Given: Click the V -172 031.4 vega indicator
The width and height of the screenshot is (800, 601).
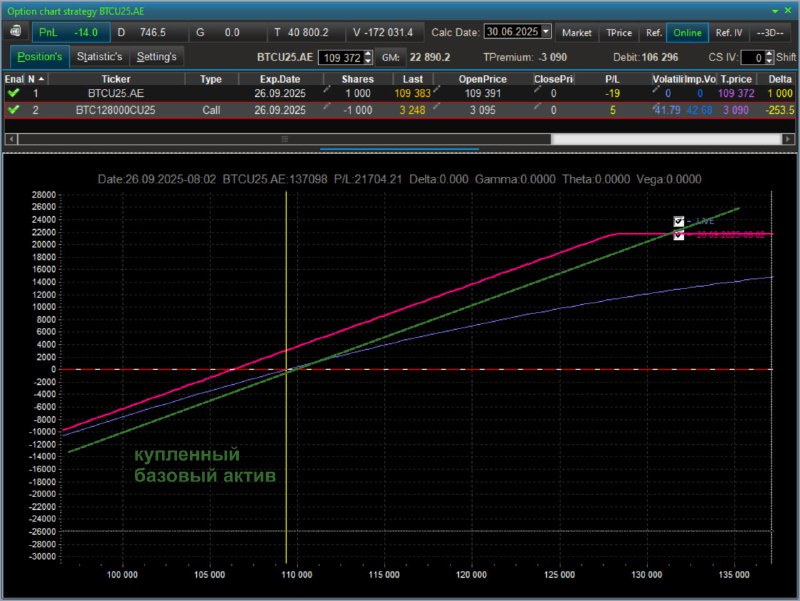Looking at the screenshot, I should pos(383,33).
